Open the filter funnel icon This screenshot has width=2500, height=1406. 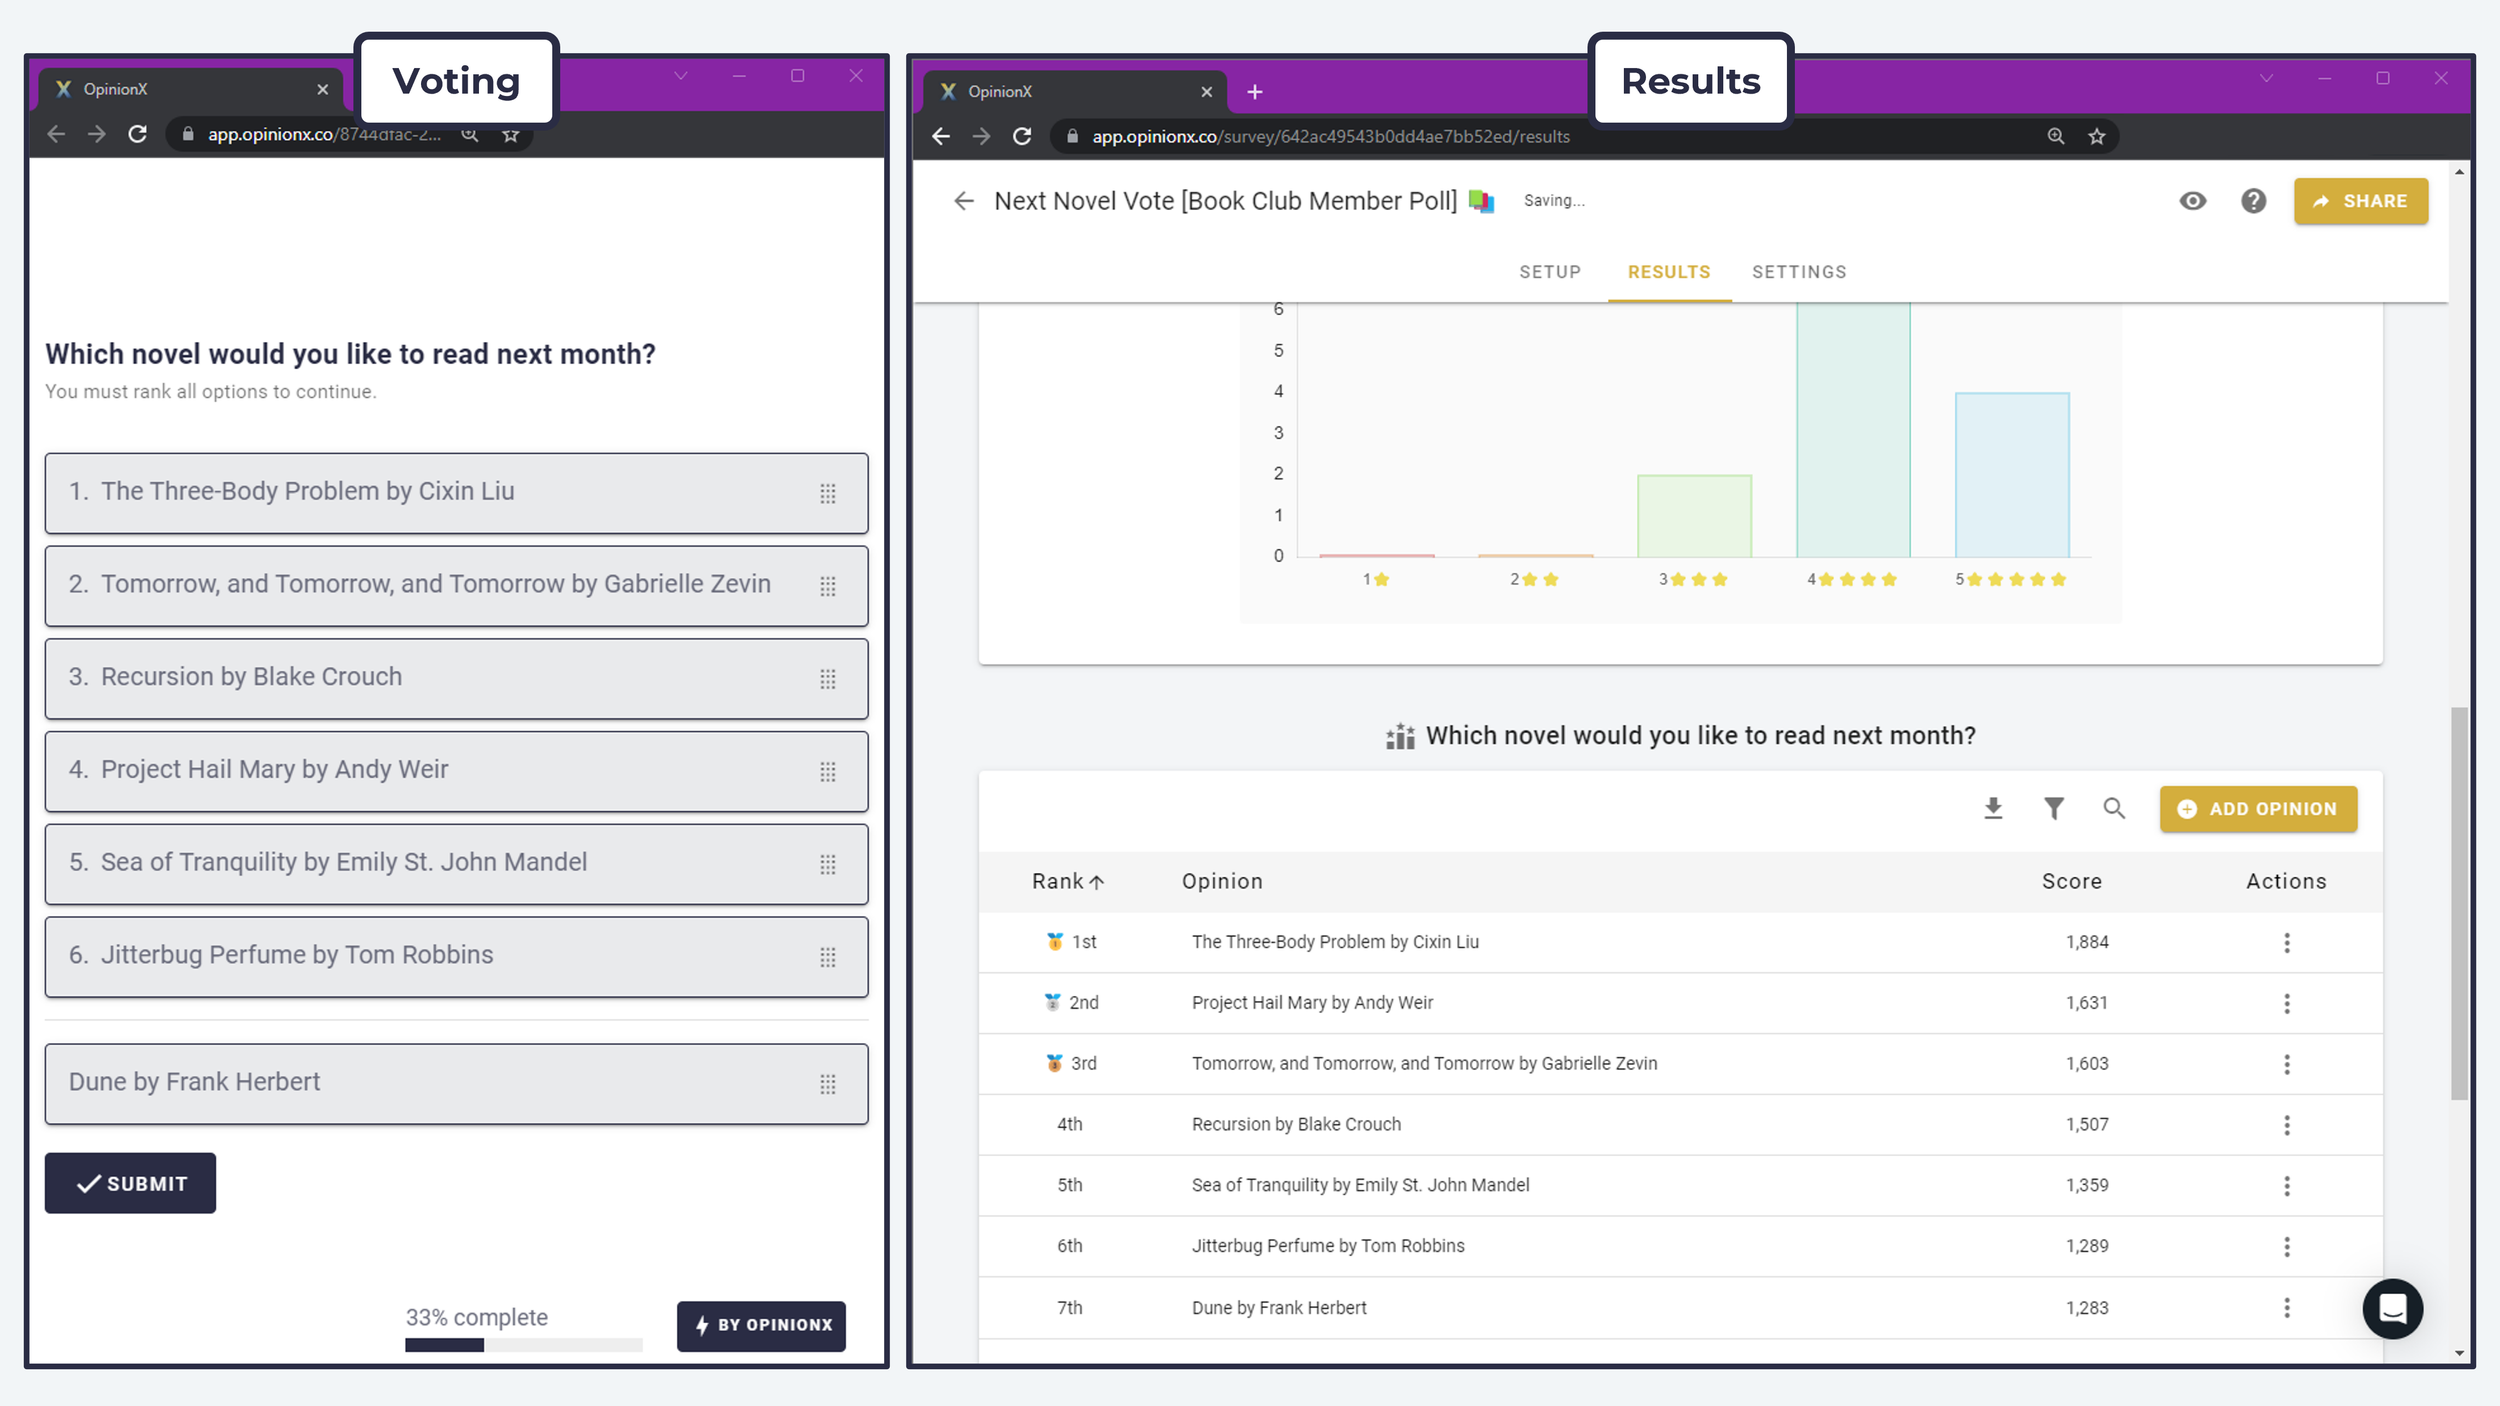click(x=2053, y=808)
